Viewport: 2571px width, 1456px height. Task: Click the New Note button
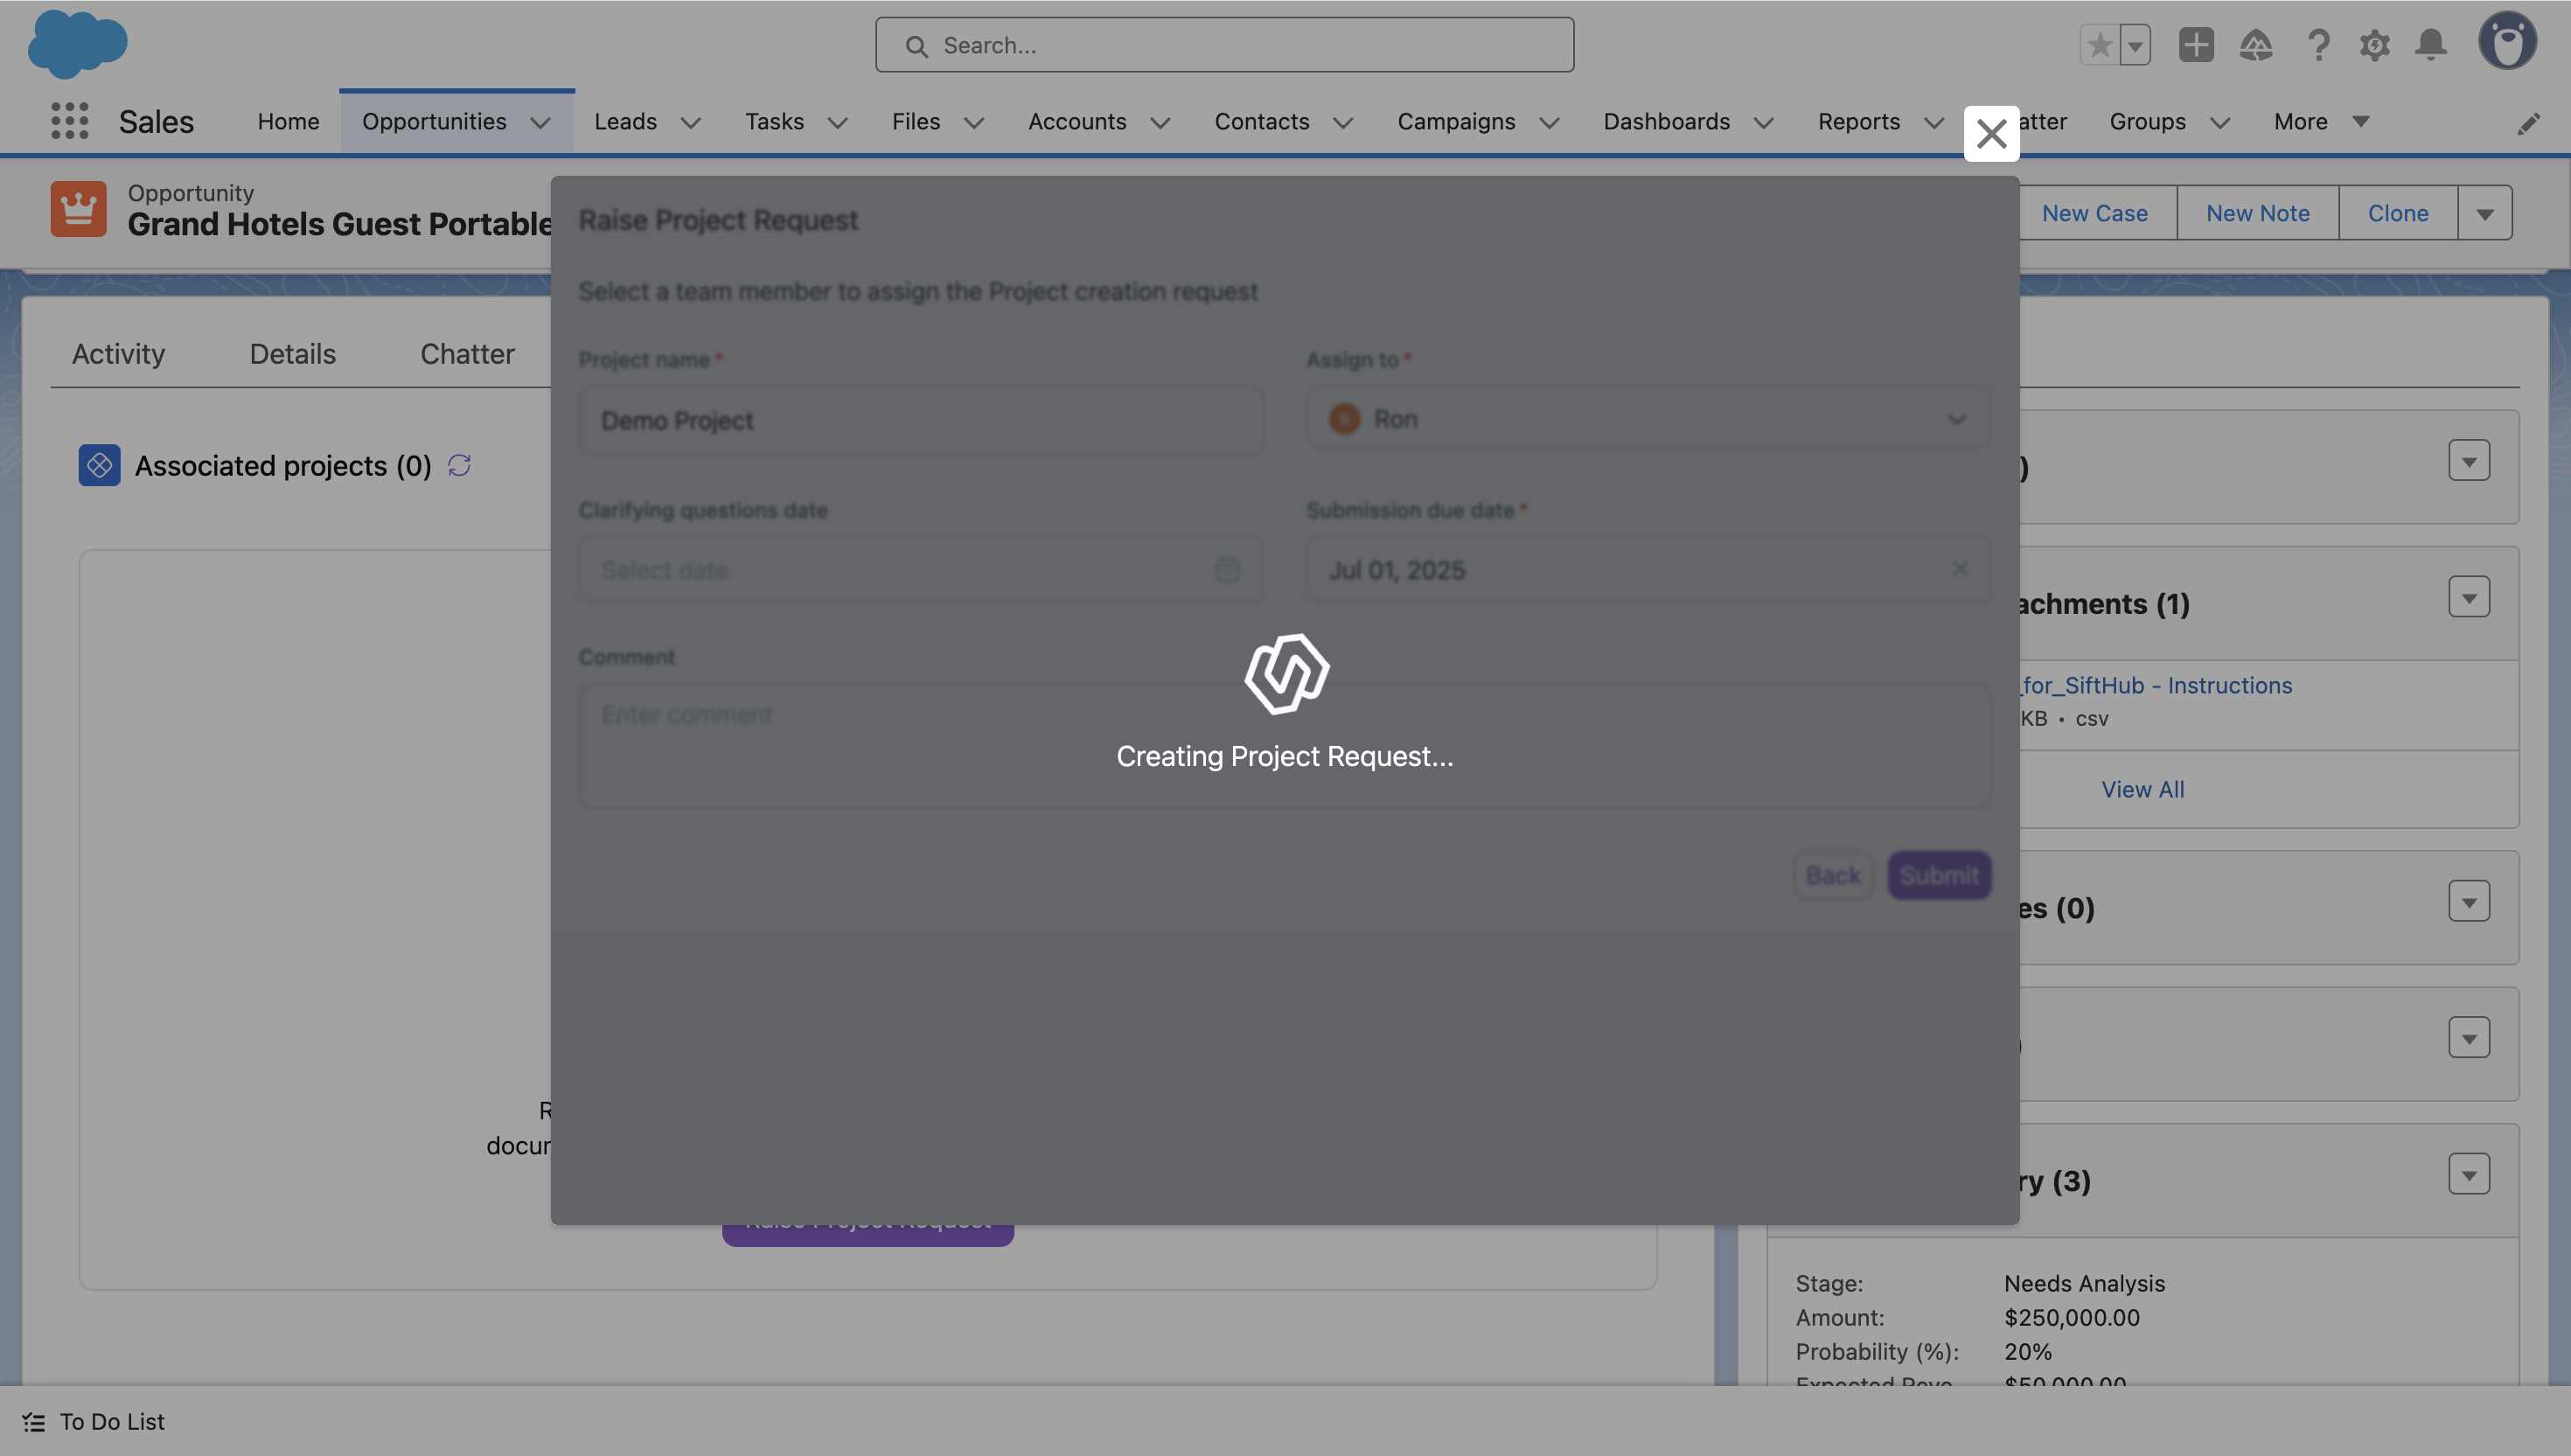(2257, 213)
